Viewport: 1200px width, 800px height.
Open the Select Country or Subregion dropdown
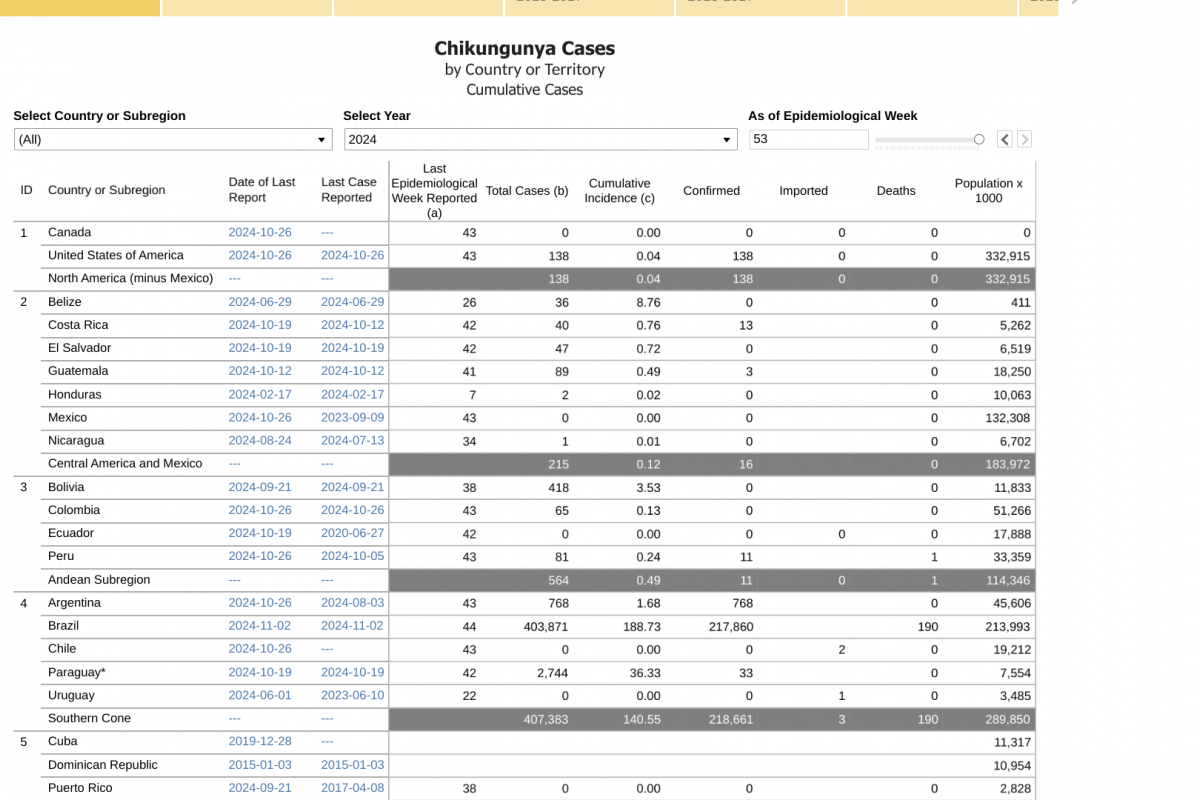click(x=173, y=140)
